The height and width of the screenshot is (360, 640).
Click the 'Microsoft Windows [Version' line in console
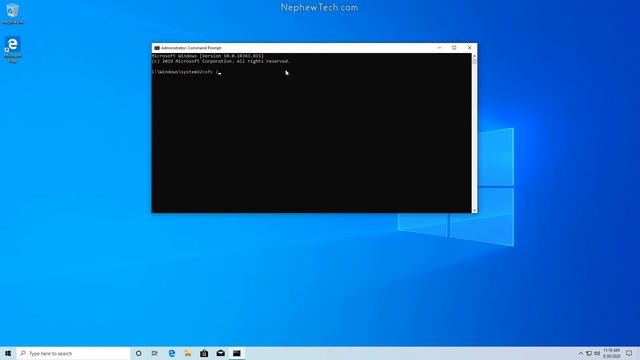click(x=208, y=56)
